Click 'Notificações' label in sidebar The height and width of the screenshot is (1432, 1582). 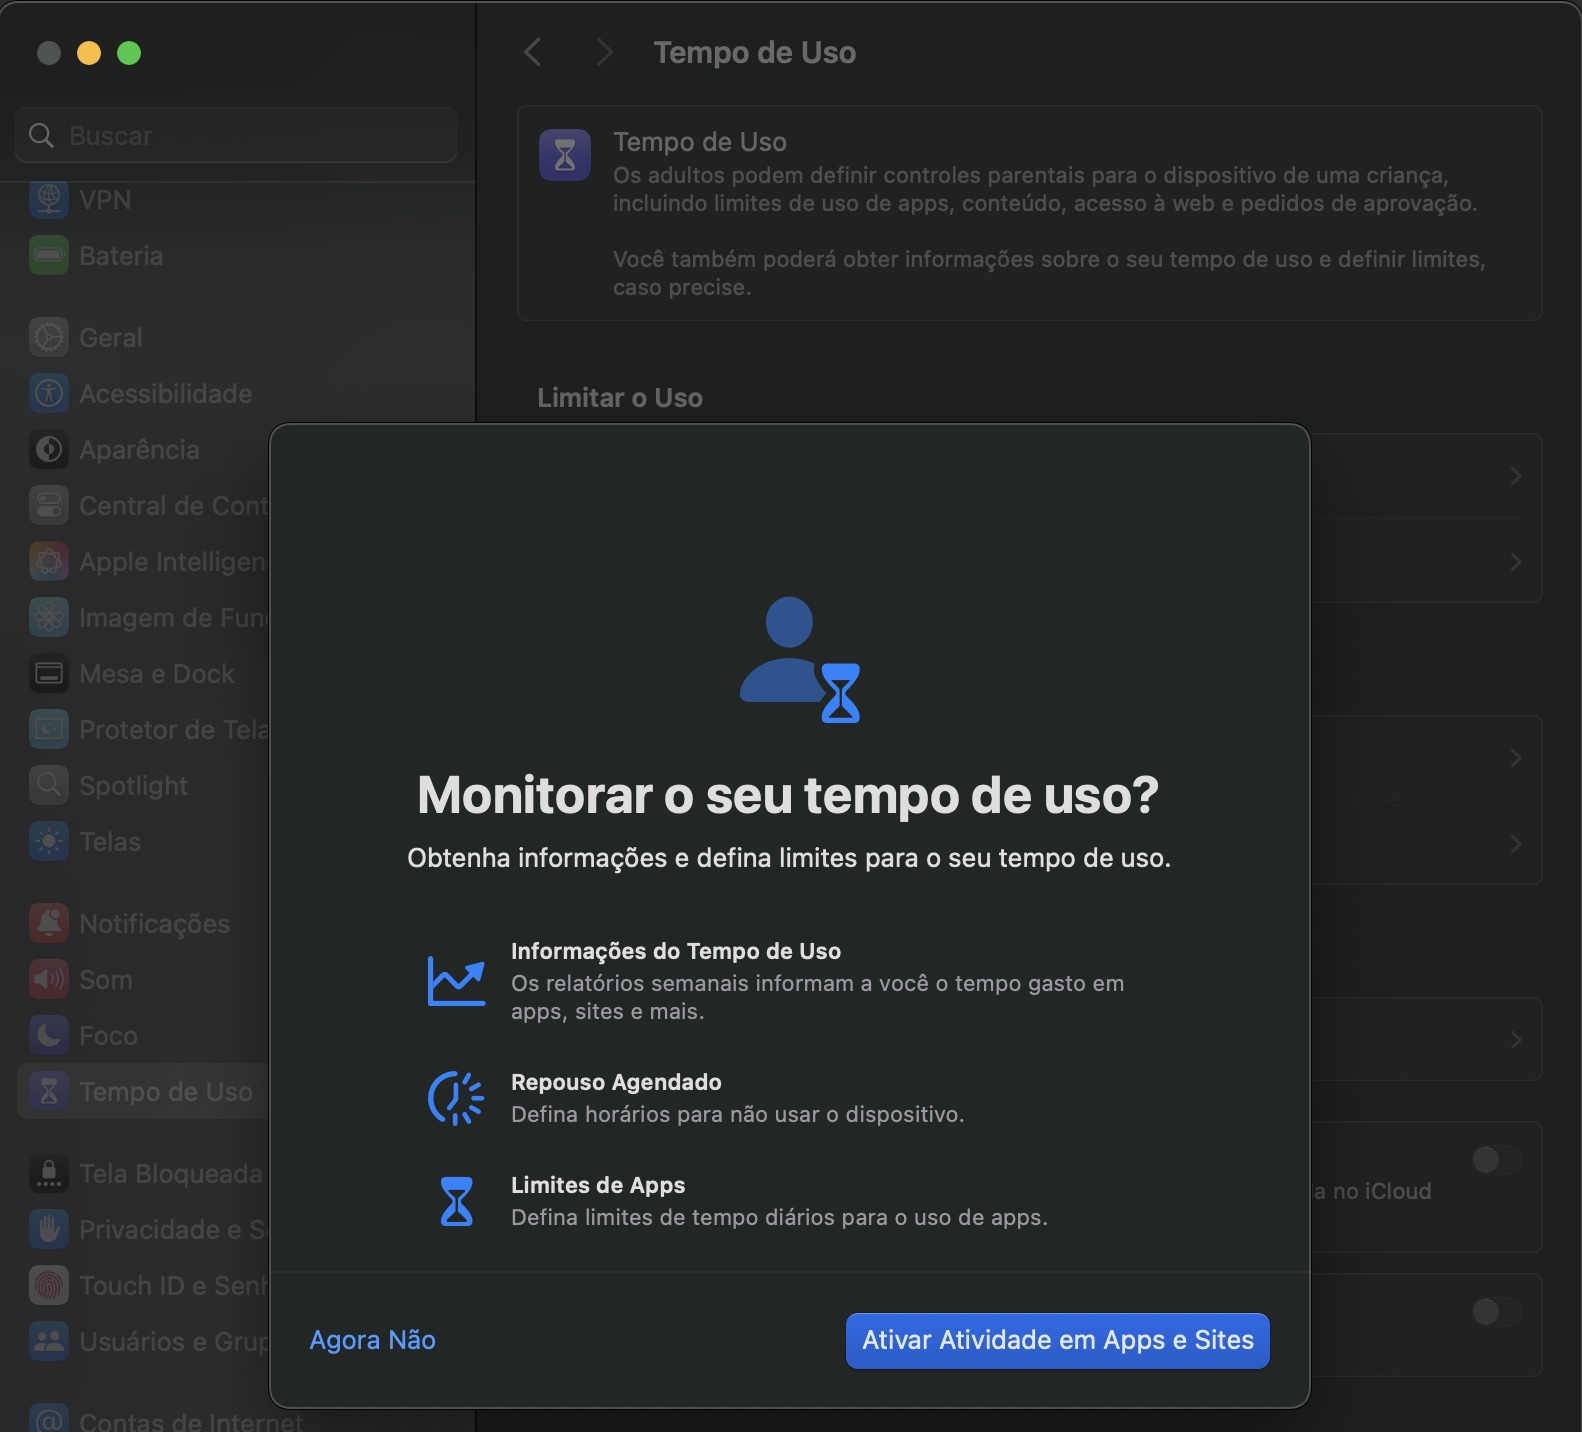pos(155,924)
